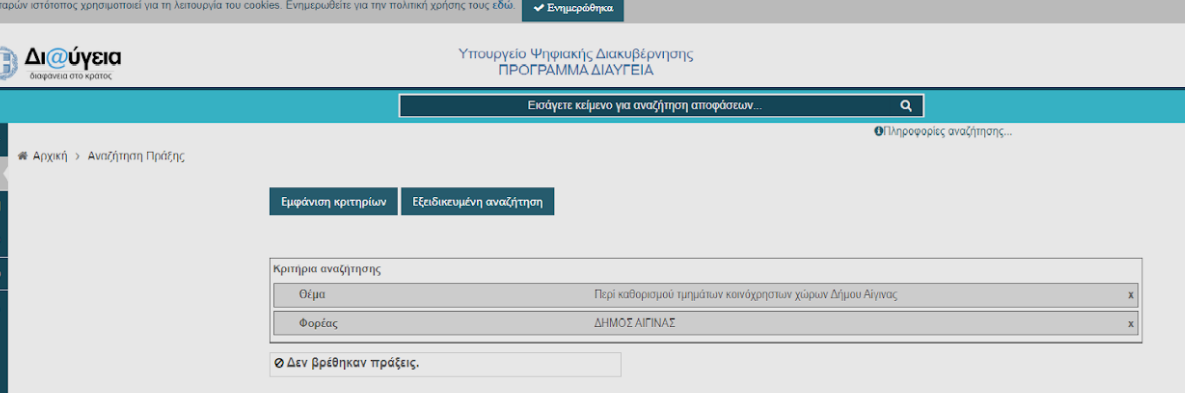Remove the Φορέας search criterion
The image size is (1185, 393).
pyautogui.click(x=1131, y=323)
